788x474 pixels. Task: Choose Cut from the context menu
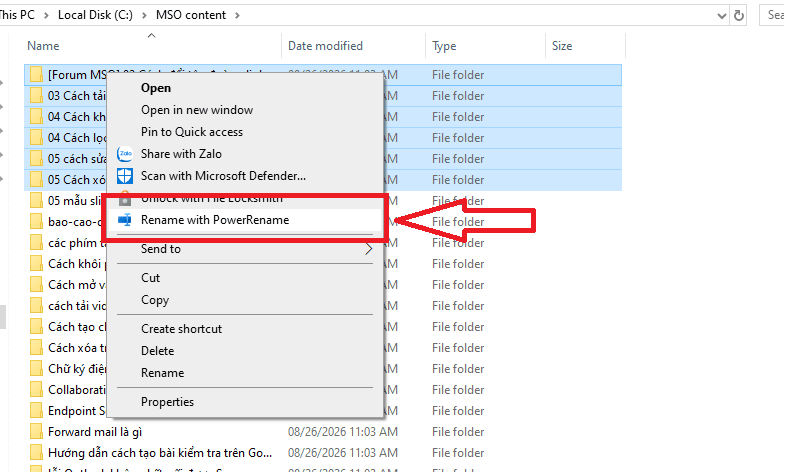coord(150,278)
